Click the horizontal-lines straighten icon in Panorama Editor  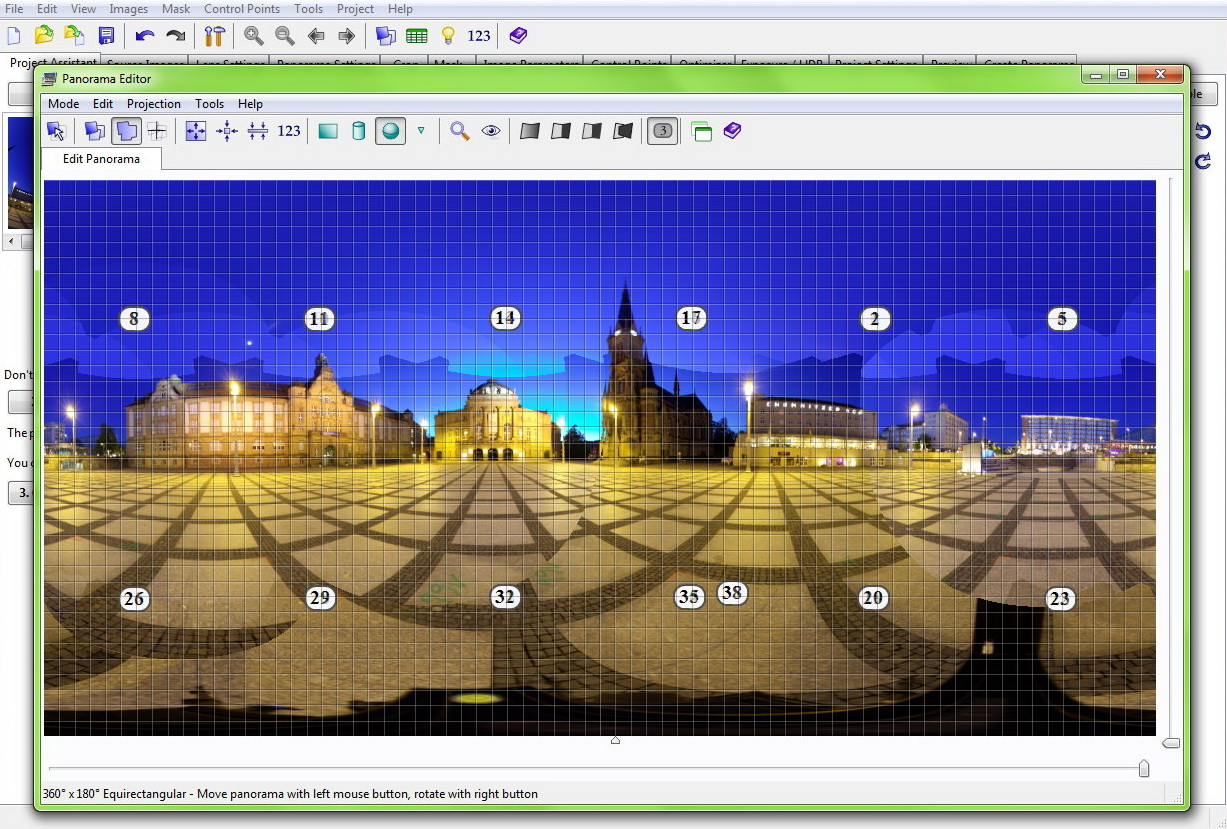pos(258,131)
